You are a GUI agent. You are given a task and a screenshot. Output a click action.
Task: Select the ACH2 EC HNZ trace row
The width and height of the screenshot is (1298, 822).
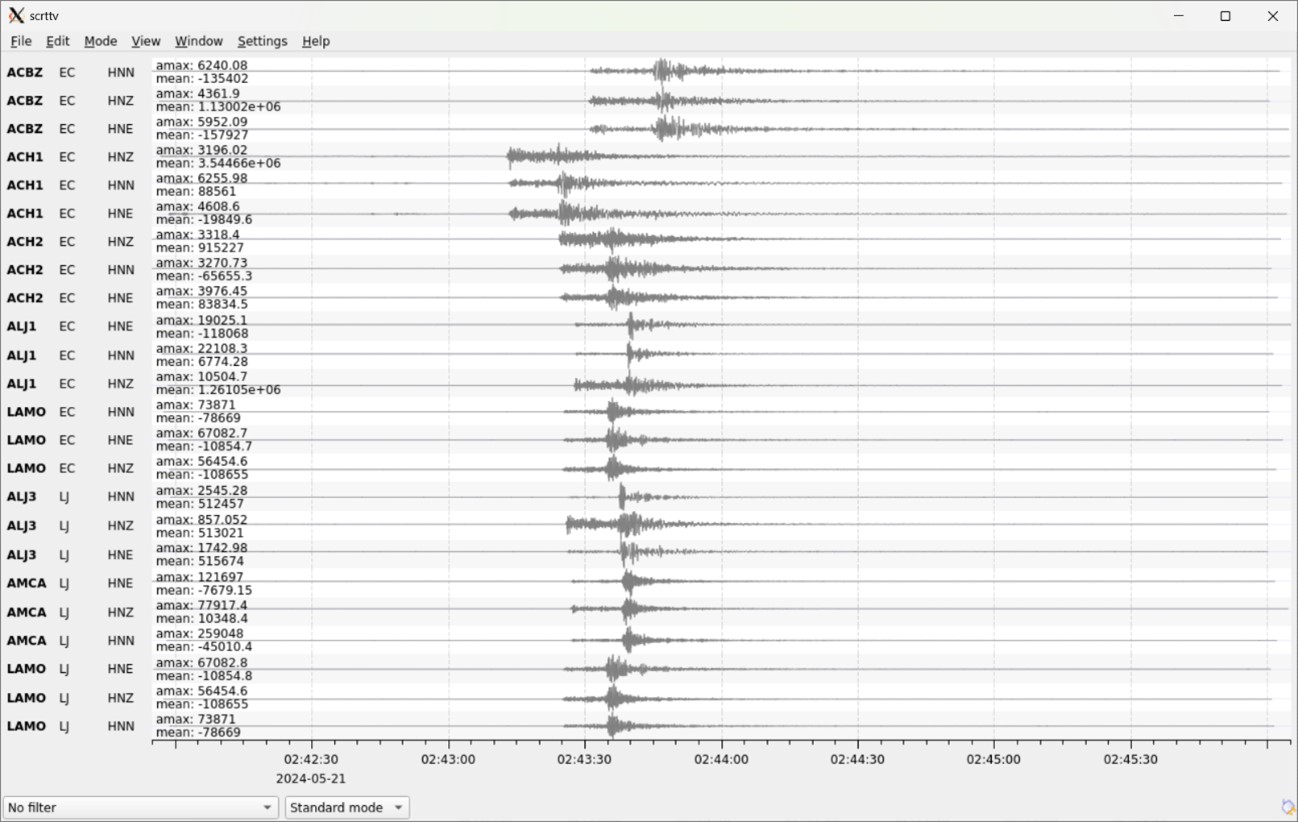(647, 241)
